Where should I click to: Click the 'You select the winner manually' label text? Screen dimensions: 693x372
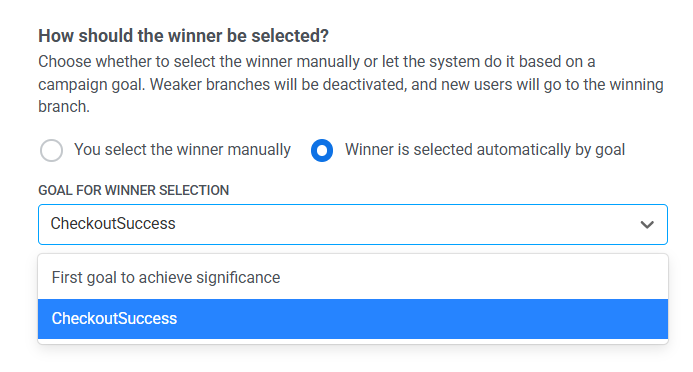182,150
